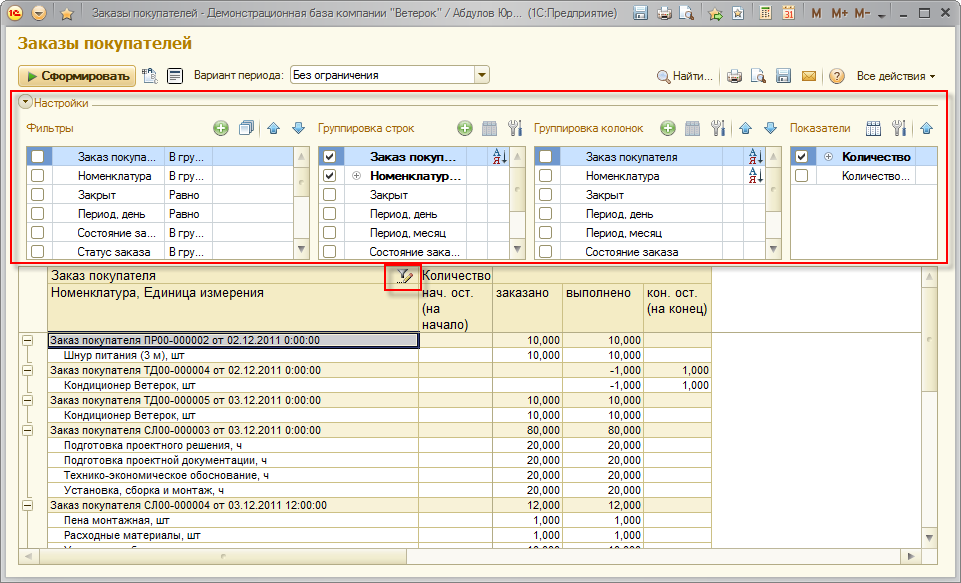Open help with the question mark icon
Image resolution: width=961 pixels, height=583 pixels.
click(837, 76)
